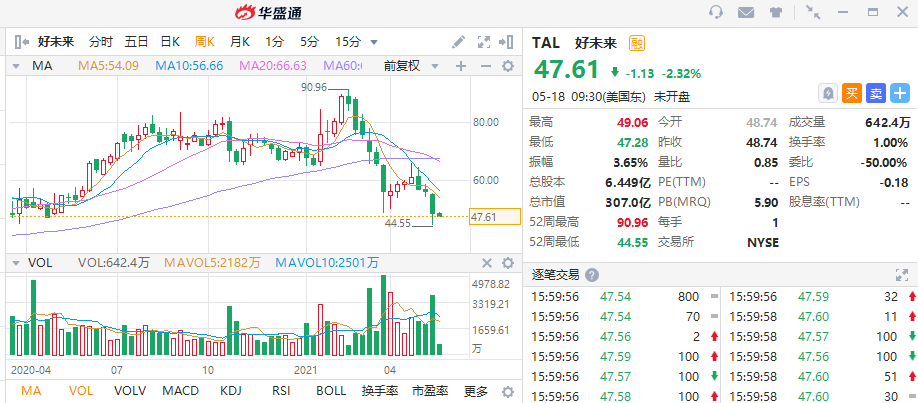Zoom in chart with plus icon
This screenshot has height=403, width=918.
[461, 66]
